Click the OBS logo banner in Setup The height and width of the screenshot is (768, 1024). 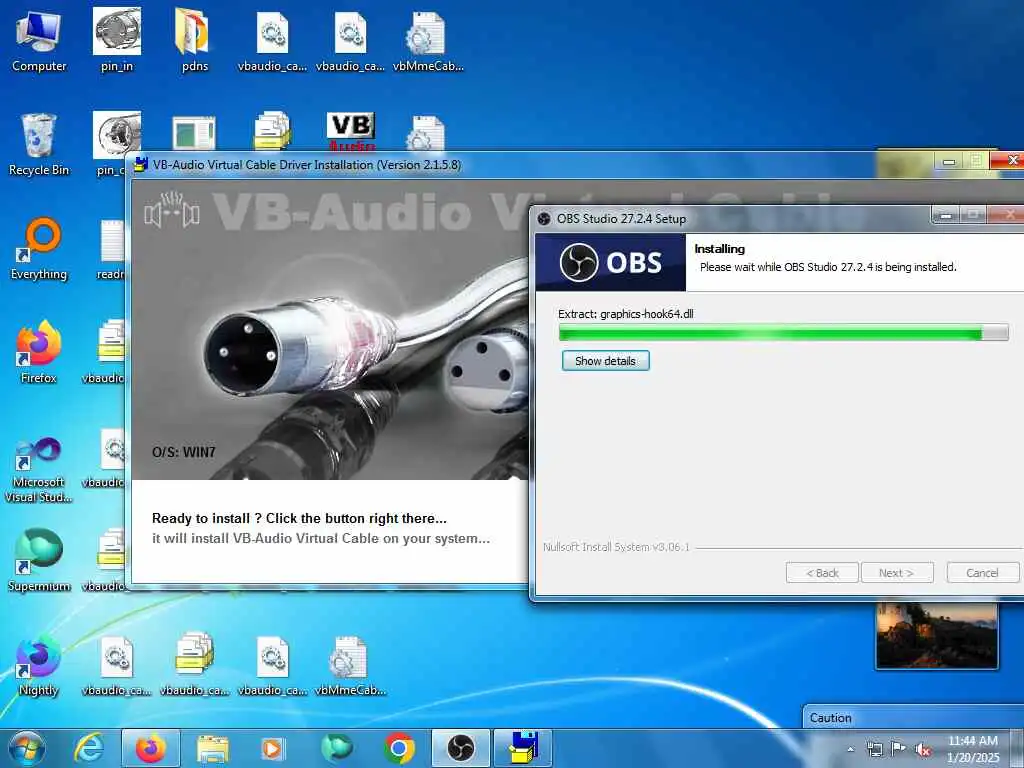(x=611, y=263)
